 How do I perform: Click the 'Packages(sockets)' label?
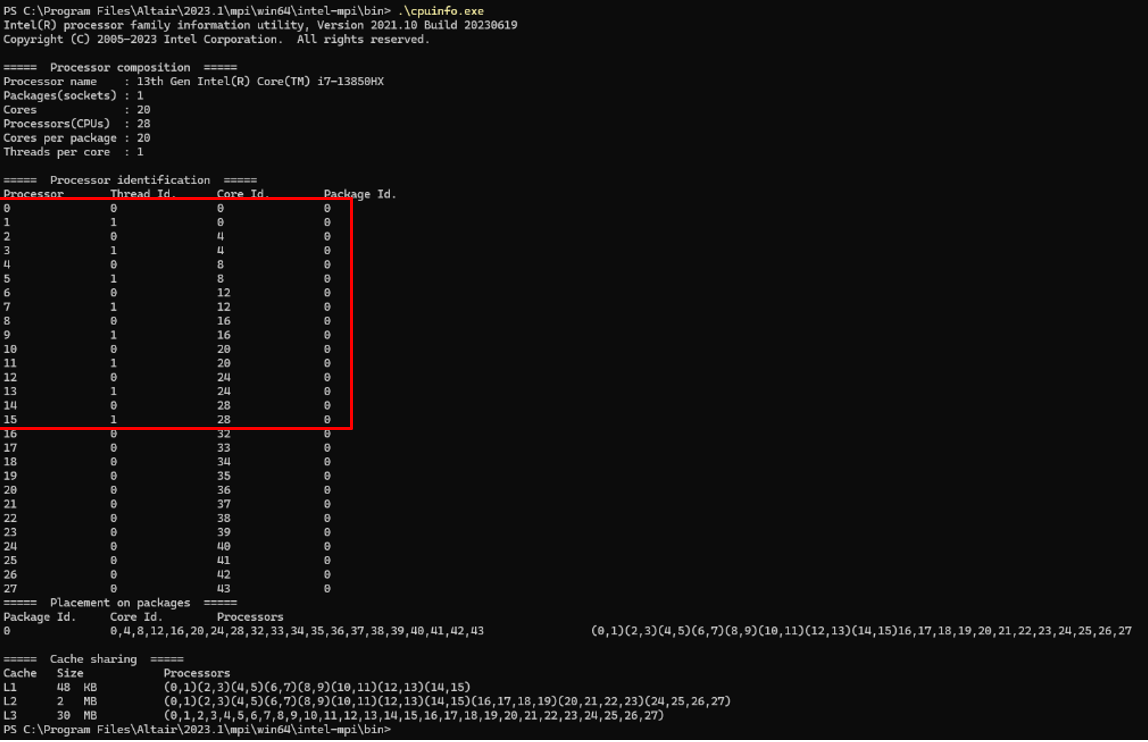tap(60, 95)
